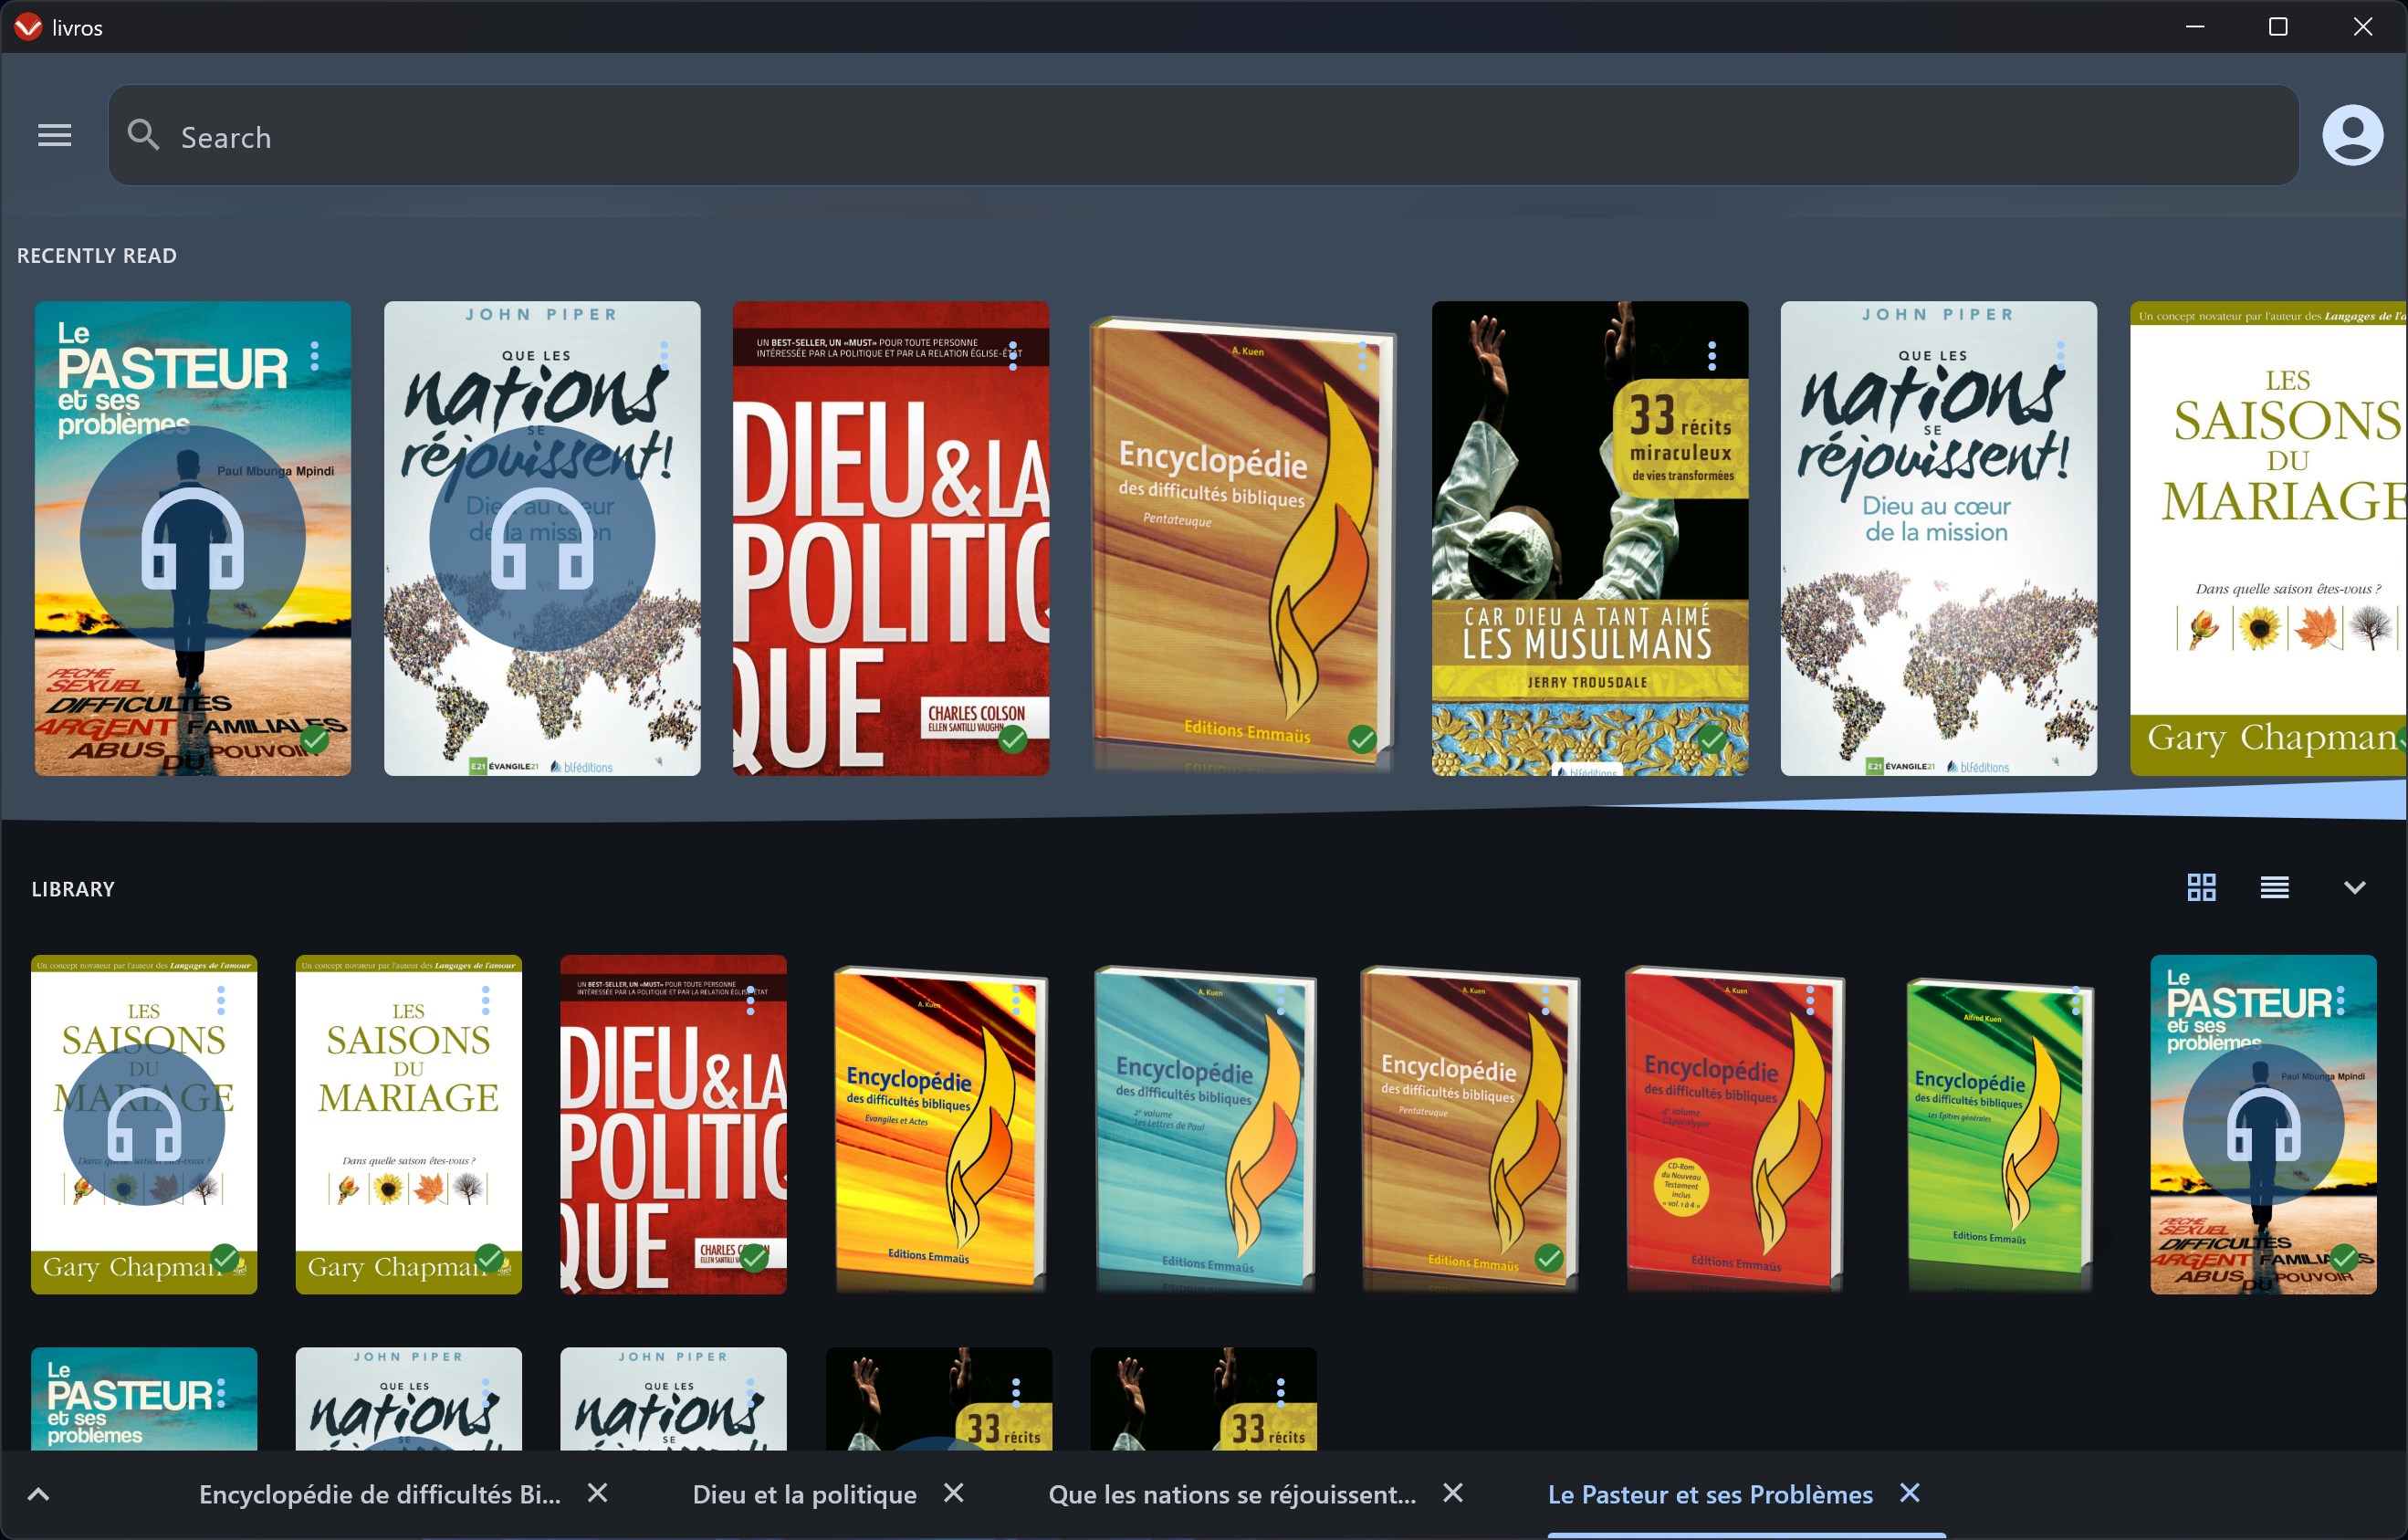Switch to Que les nations se réjouissent tab
The height and width of the screenshot is (1540, 2408).
1231,1494
